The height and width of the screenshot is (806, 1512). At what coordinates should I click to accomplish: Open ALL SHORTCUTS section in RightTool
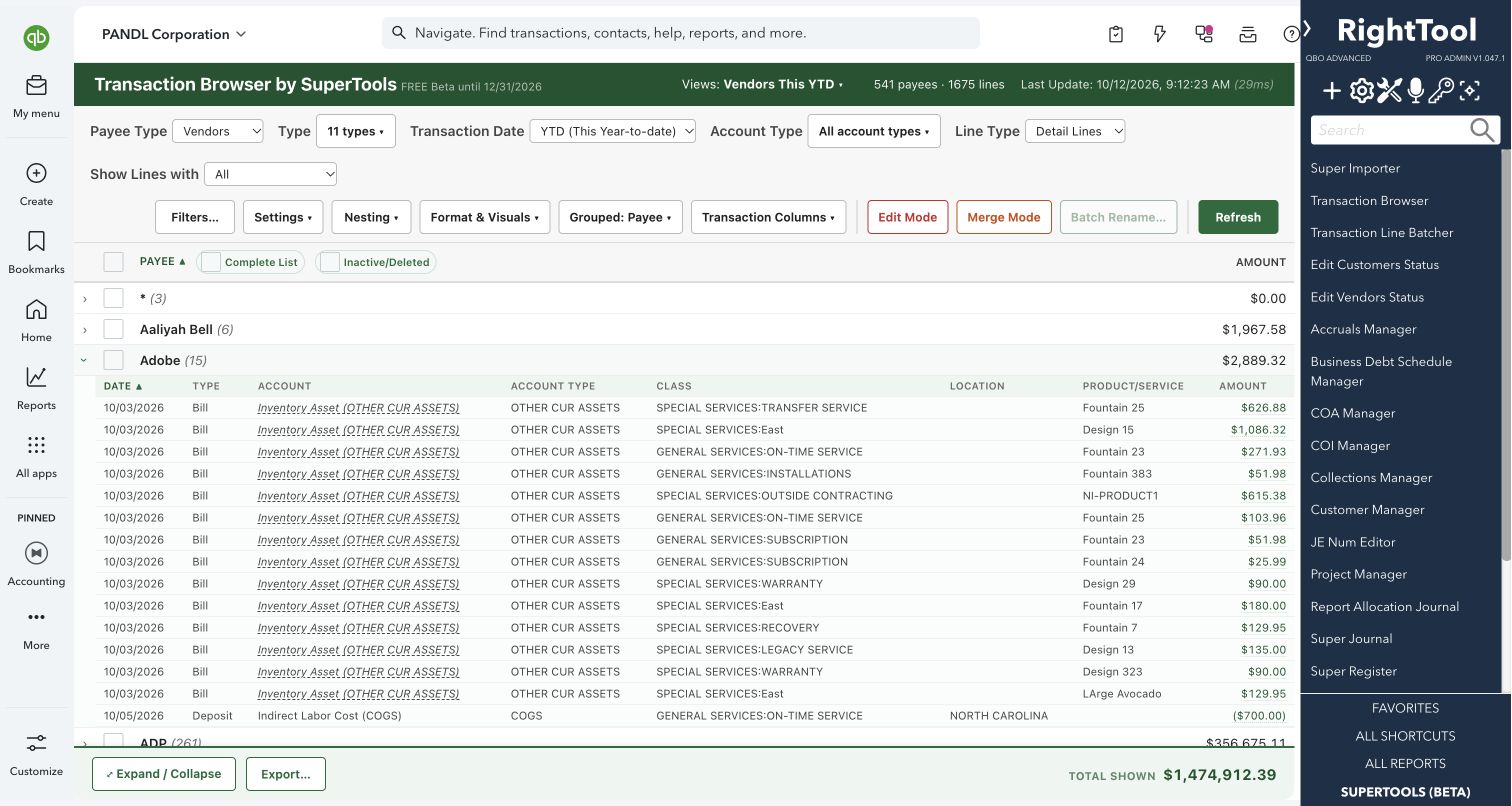(x=1405, y=736)
